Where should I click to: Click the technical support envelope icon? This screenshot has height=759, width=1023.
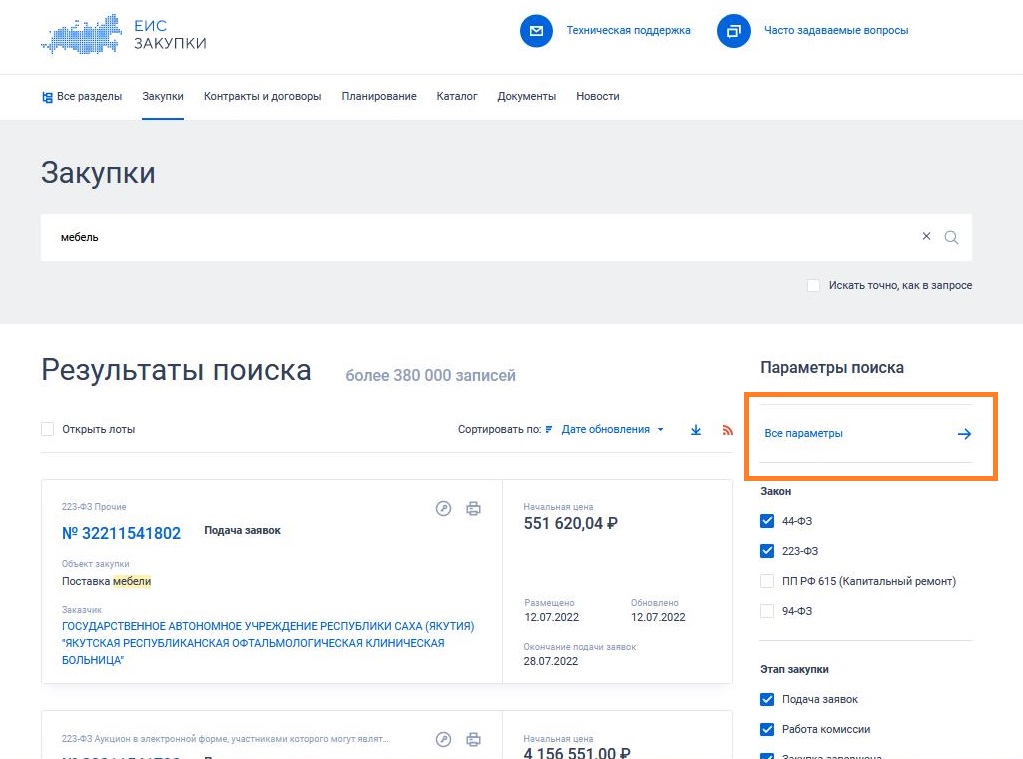pyautogui.click(x=536, y=31)
